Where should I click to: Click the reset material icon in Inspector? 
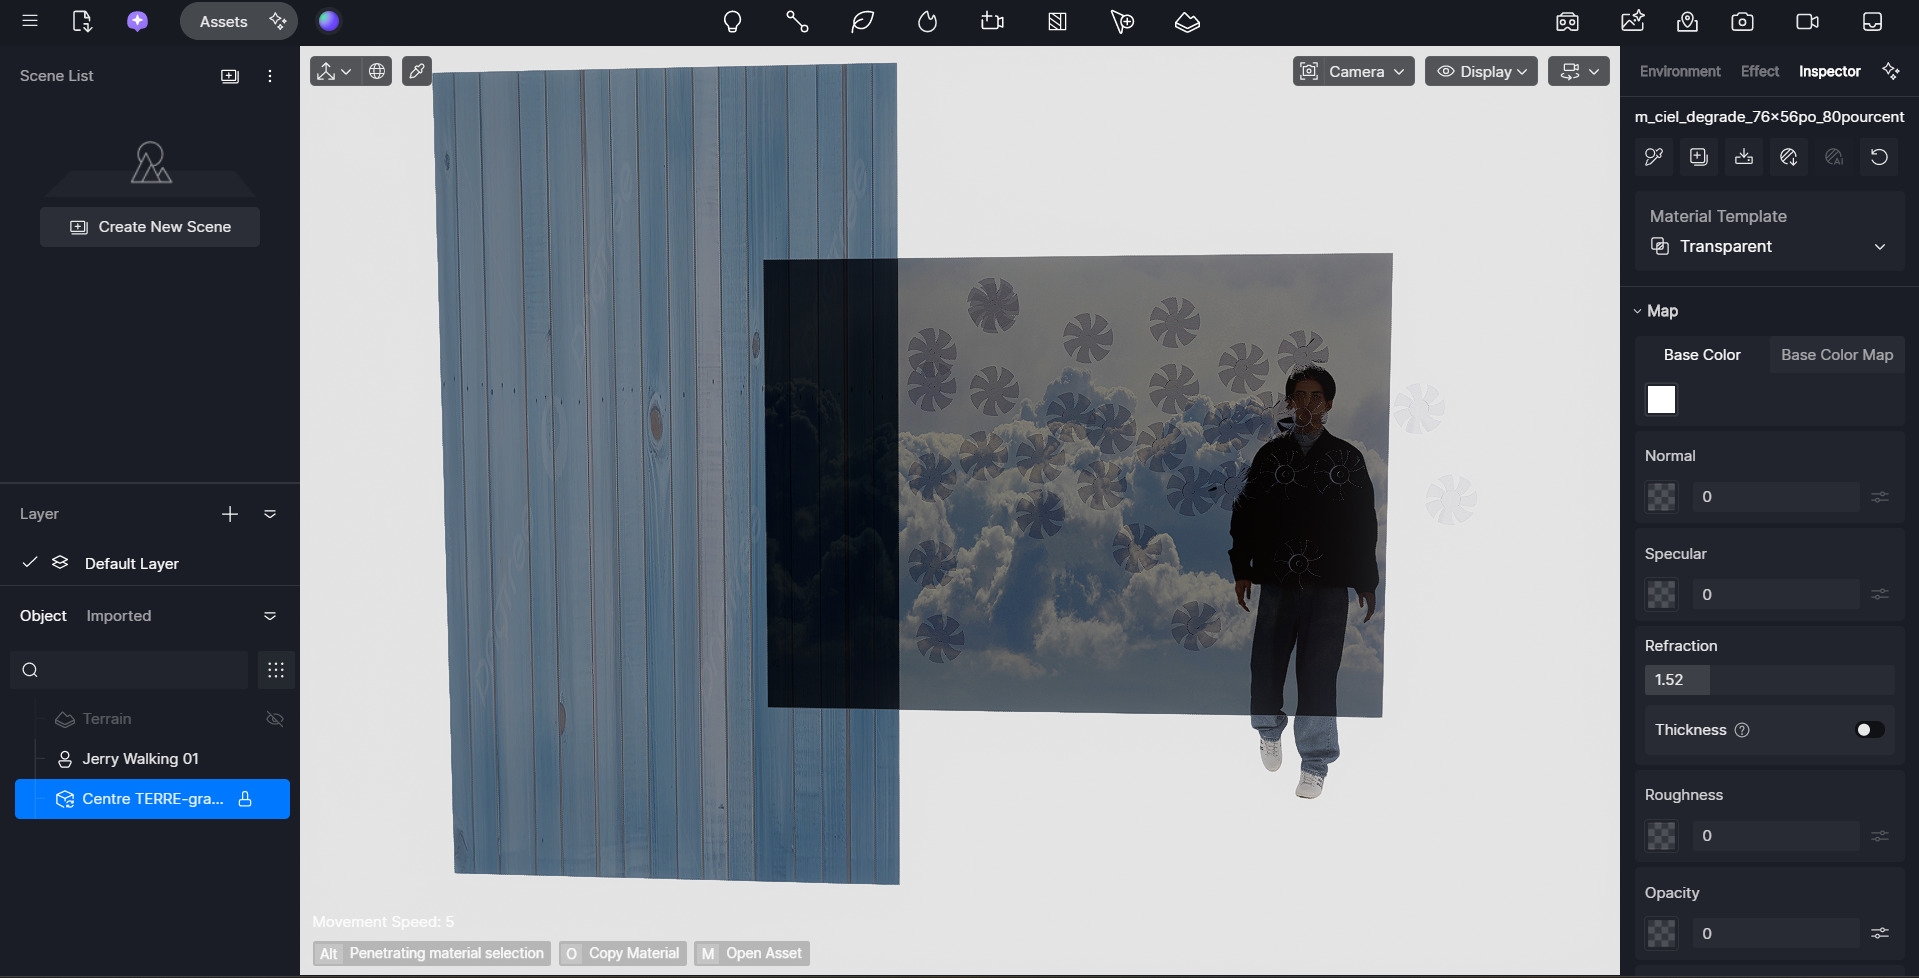coord(1879,157)
